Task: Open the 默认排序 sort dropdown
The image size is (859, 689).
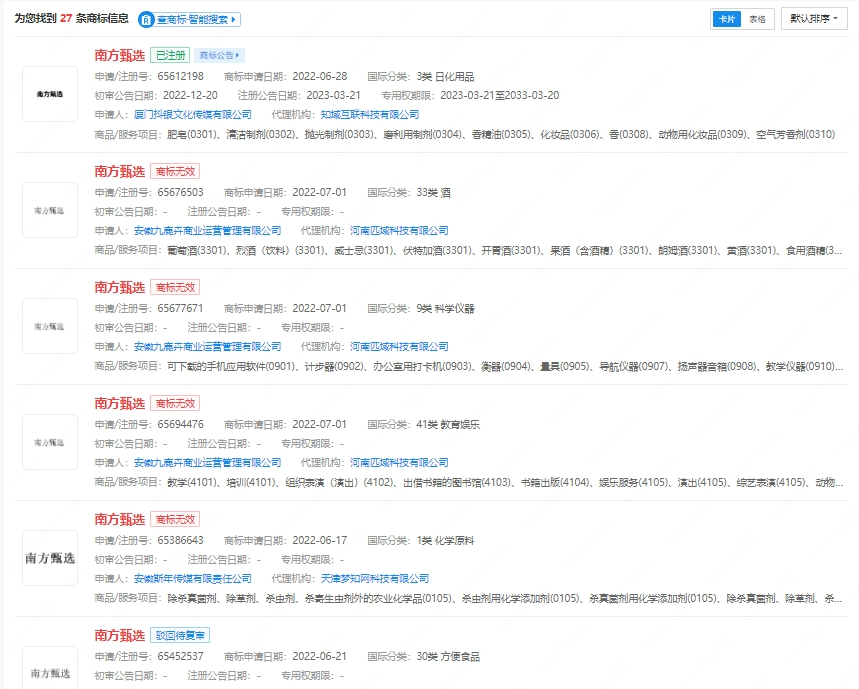Action: pos(814,19)
